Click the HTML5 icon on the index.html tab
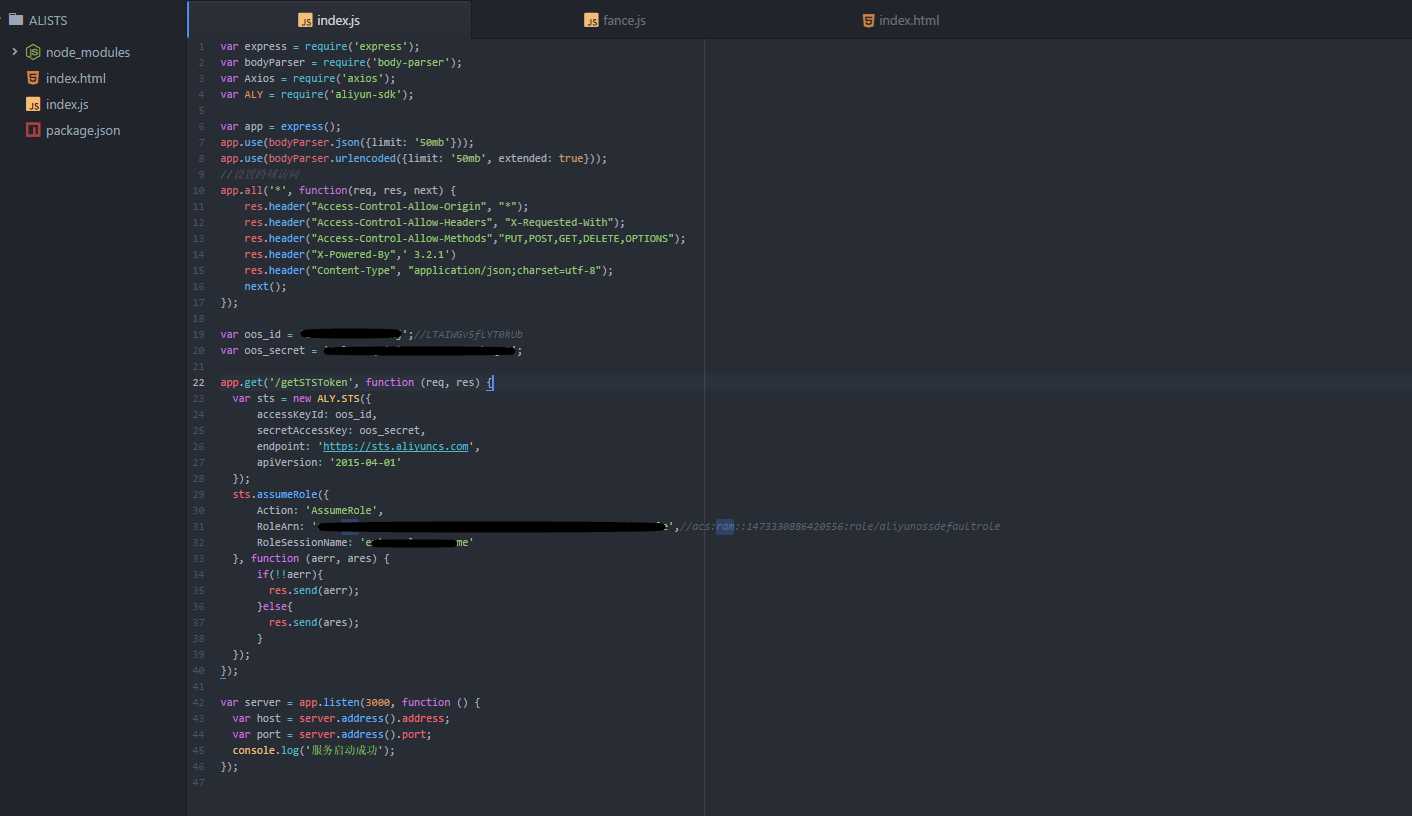Image resolution: width=1412 pixels, height=816 pixels. (x=868, y=20)
